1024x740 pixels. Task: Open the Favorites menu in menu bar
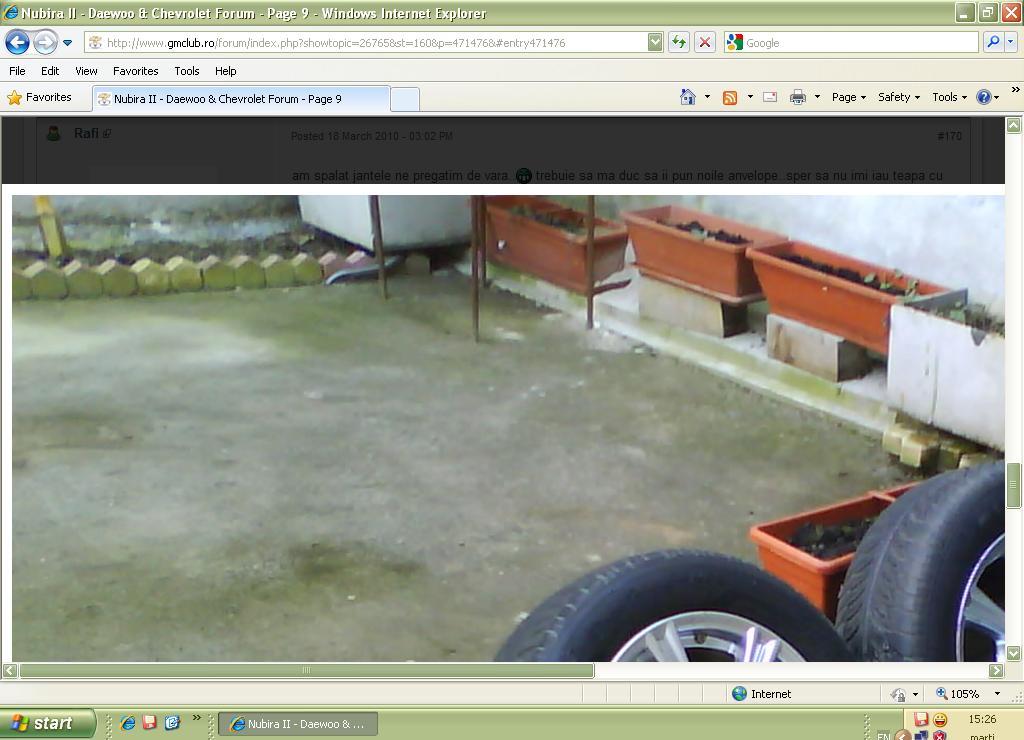point(136,71)
